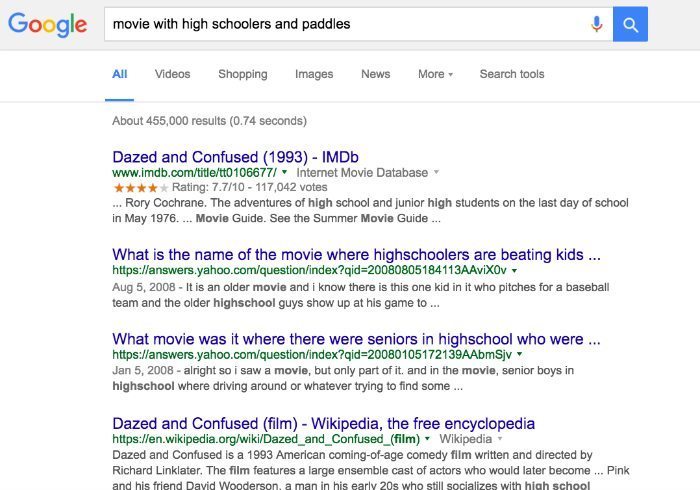Expand arrow next to en.wikipedia.org URL
Image resolution: width=700 pixels, height=490 pixels.
427,439
